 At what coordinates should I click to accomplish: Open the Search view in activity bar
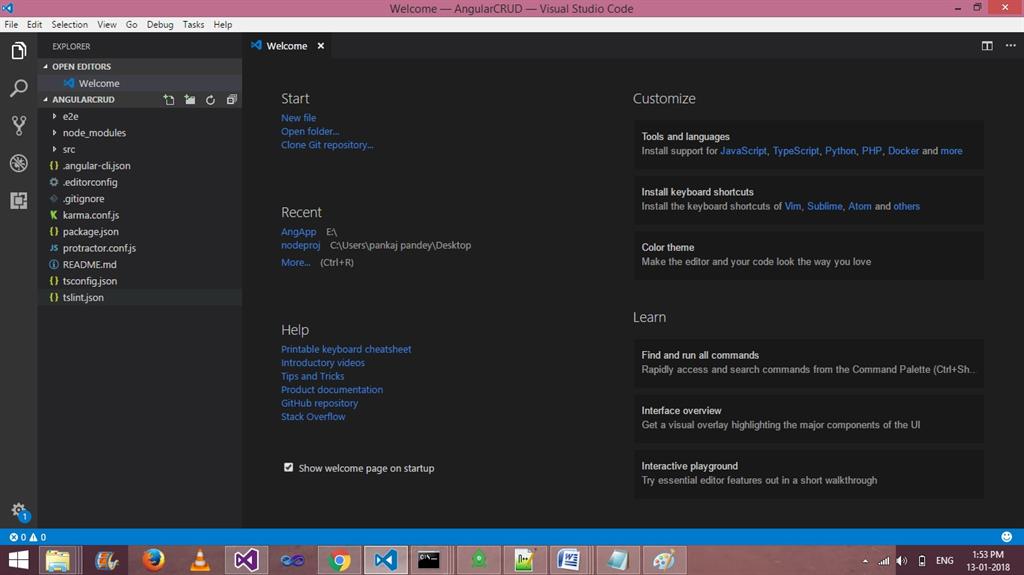(18, 88)
